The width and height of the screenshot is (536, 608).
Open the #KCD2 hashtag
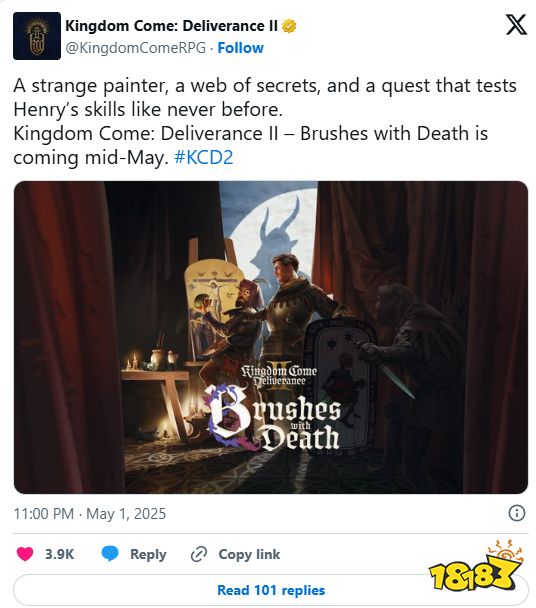204,157
